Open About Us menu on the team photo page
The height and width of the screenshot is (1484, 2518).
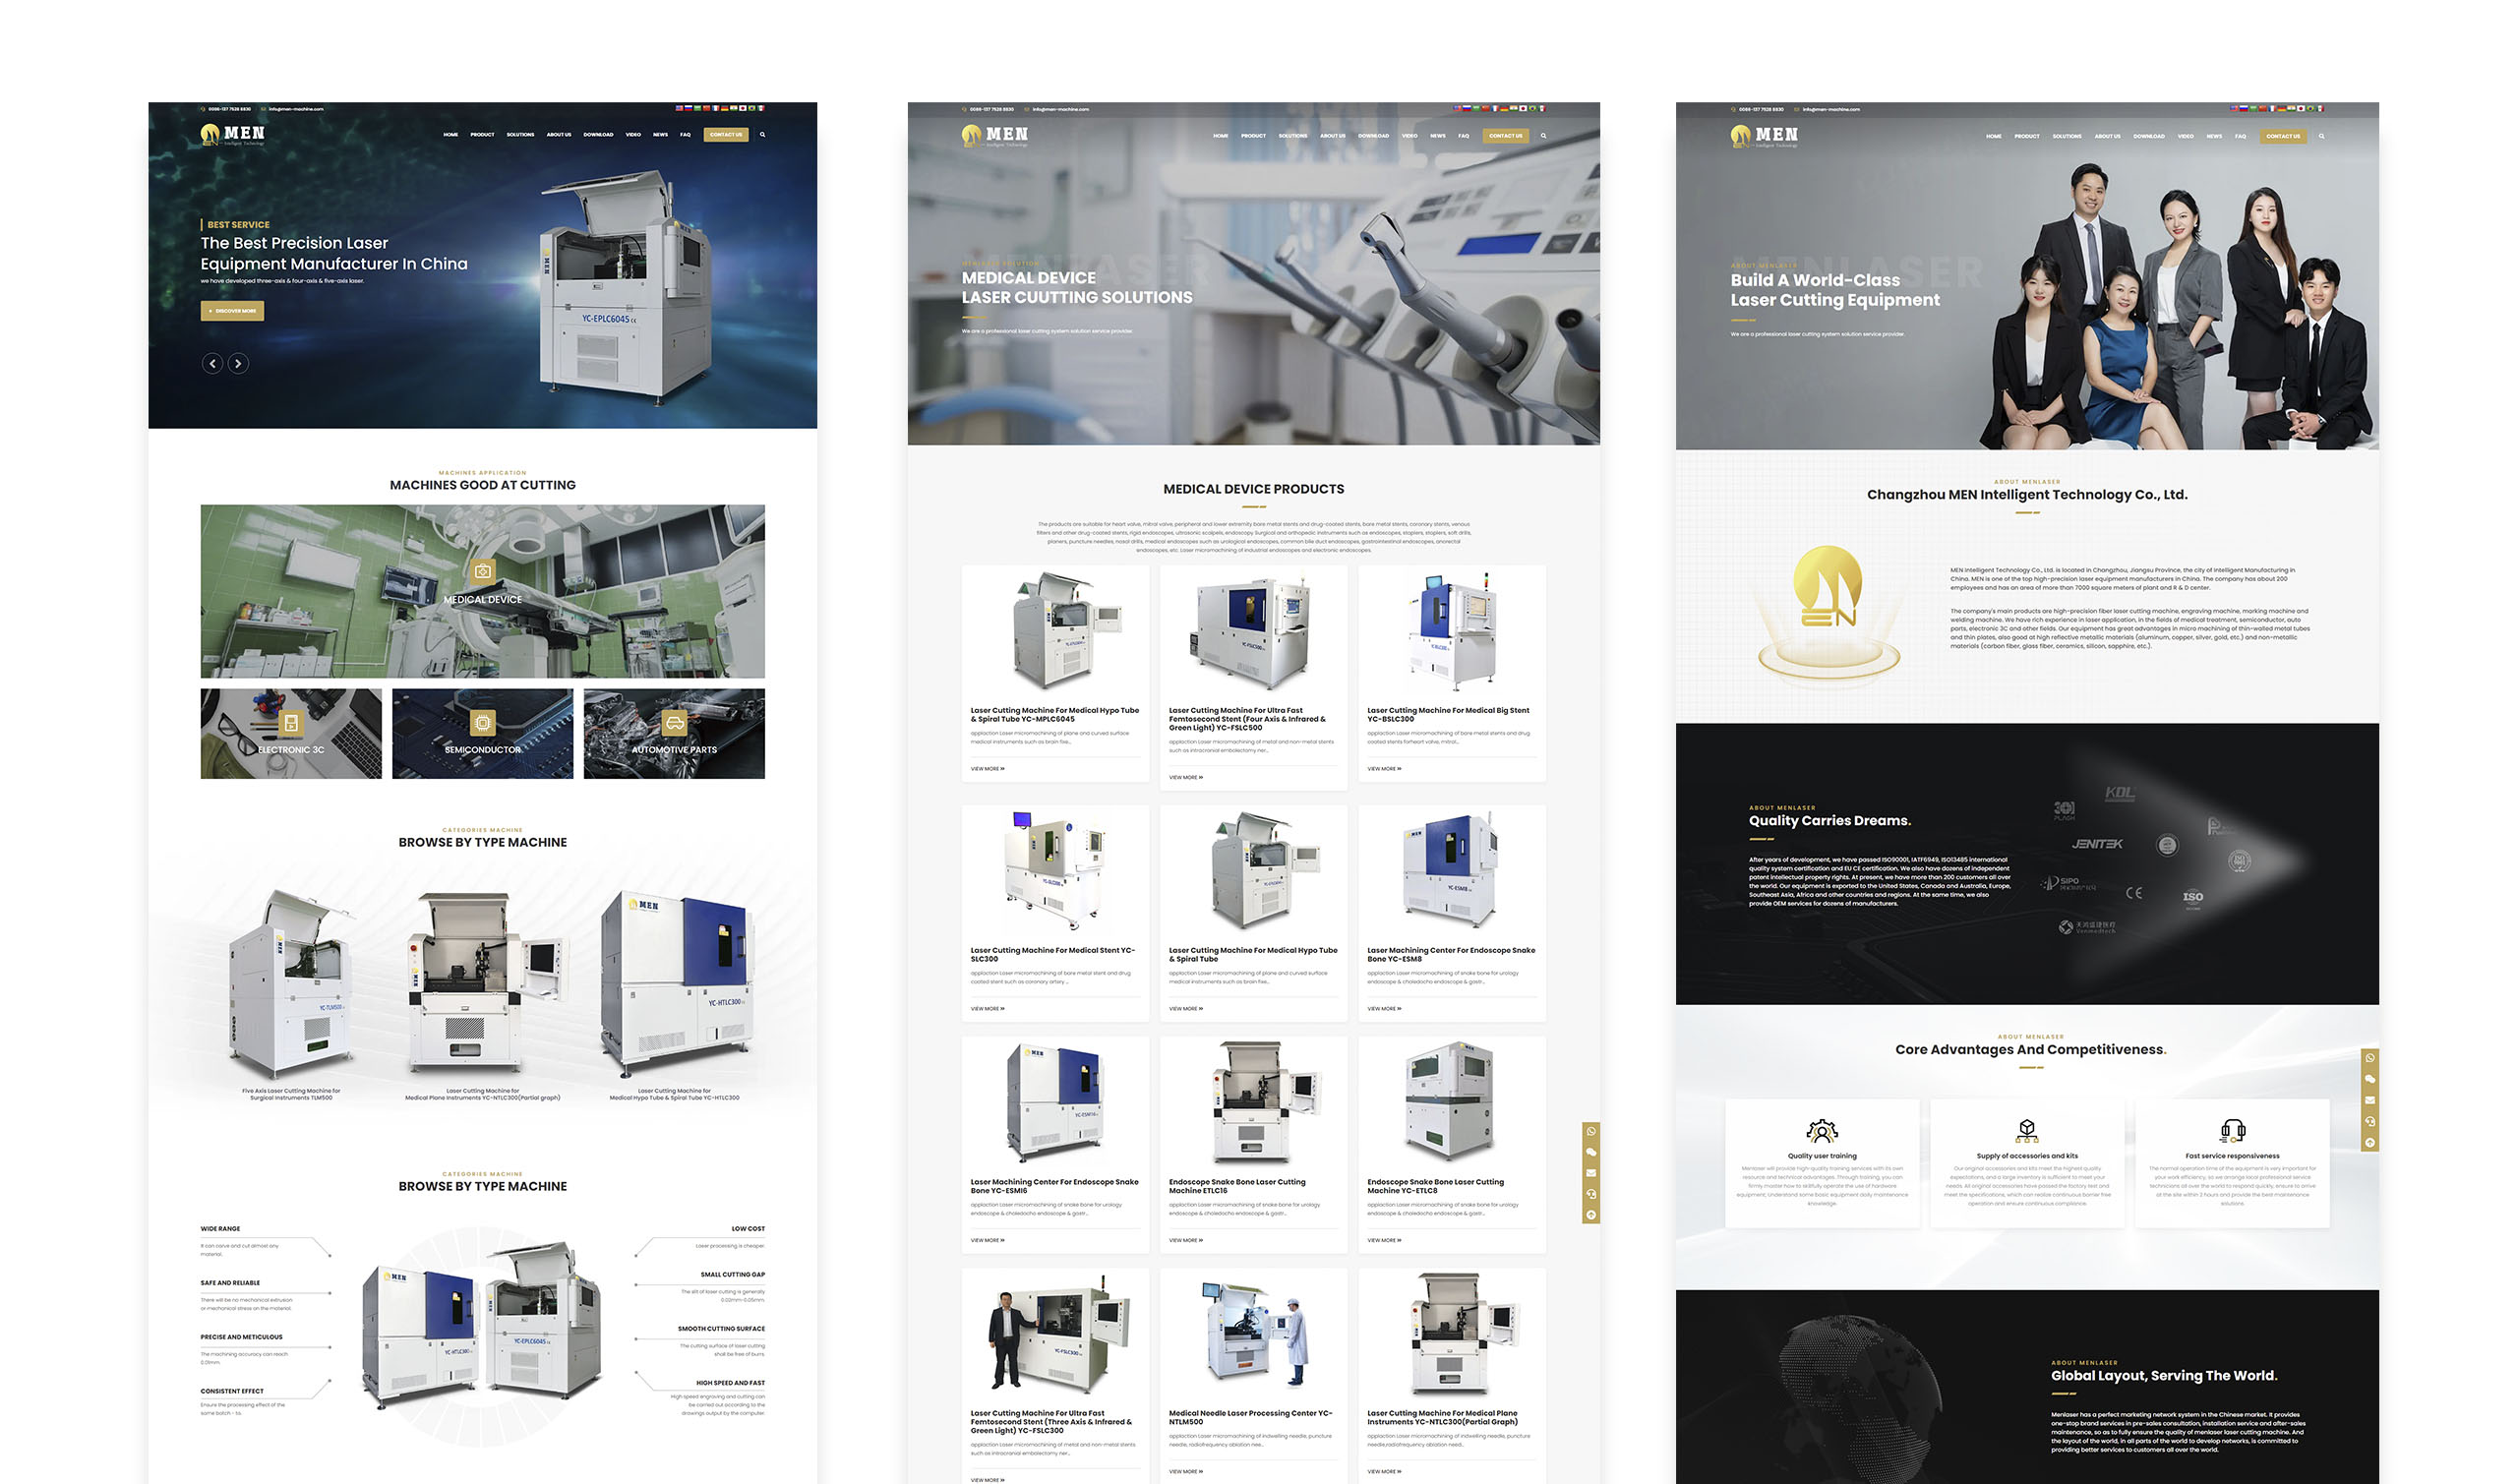point(2107,136)
